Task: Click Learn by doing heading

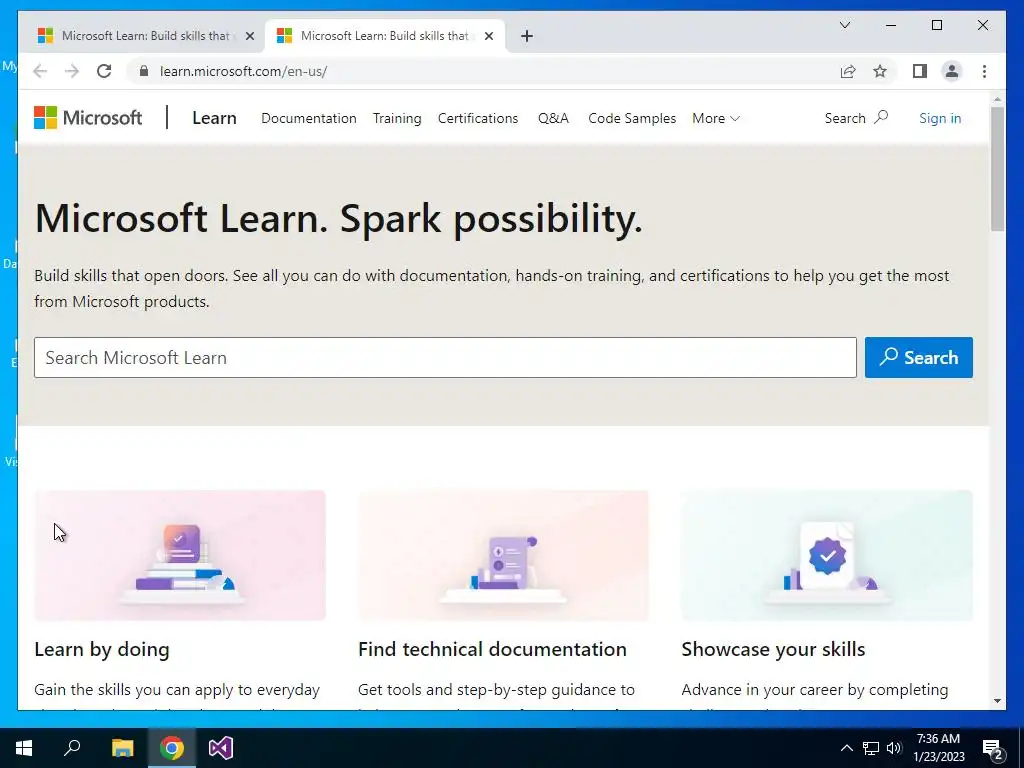Action: coord(102,649)
